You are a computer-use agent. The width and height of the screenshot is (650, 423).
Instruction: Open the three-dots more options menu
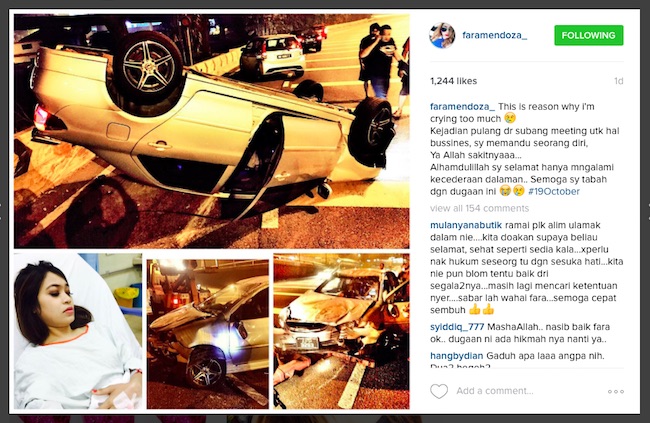(616, 391)
